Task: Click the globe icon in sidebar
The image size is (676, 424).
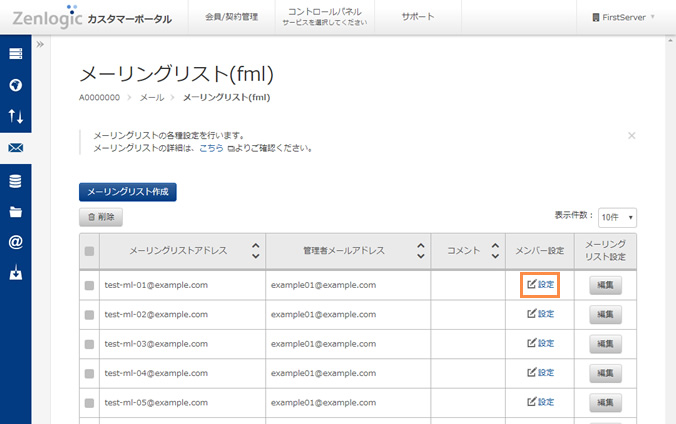Action: [16, 85]
